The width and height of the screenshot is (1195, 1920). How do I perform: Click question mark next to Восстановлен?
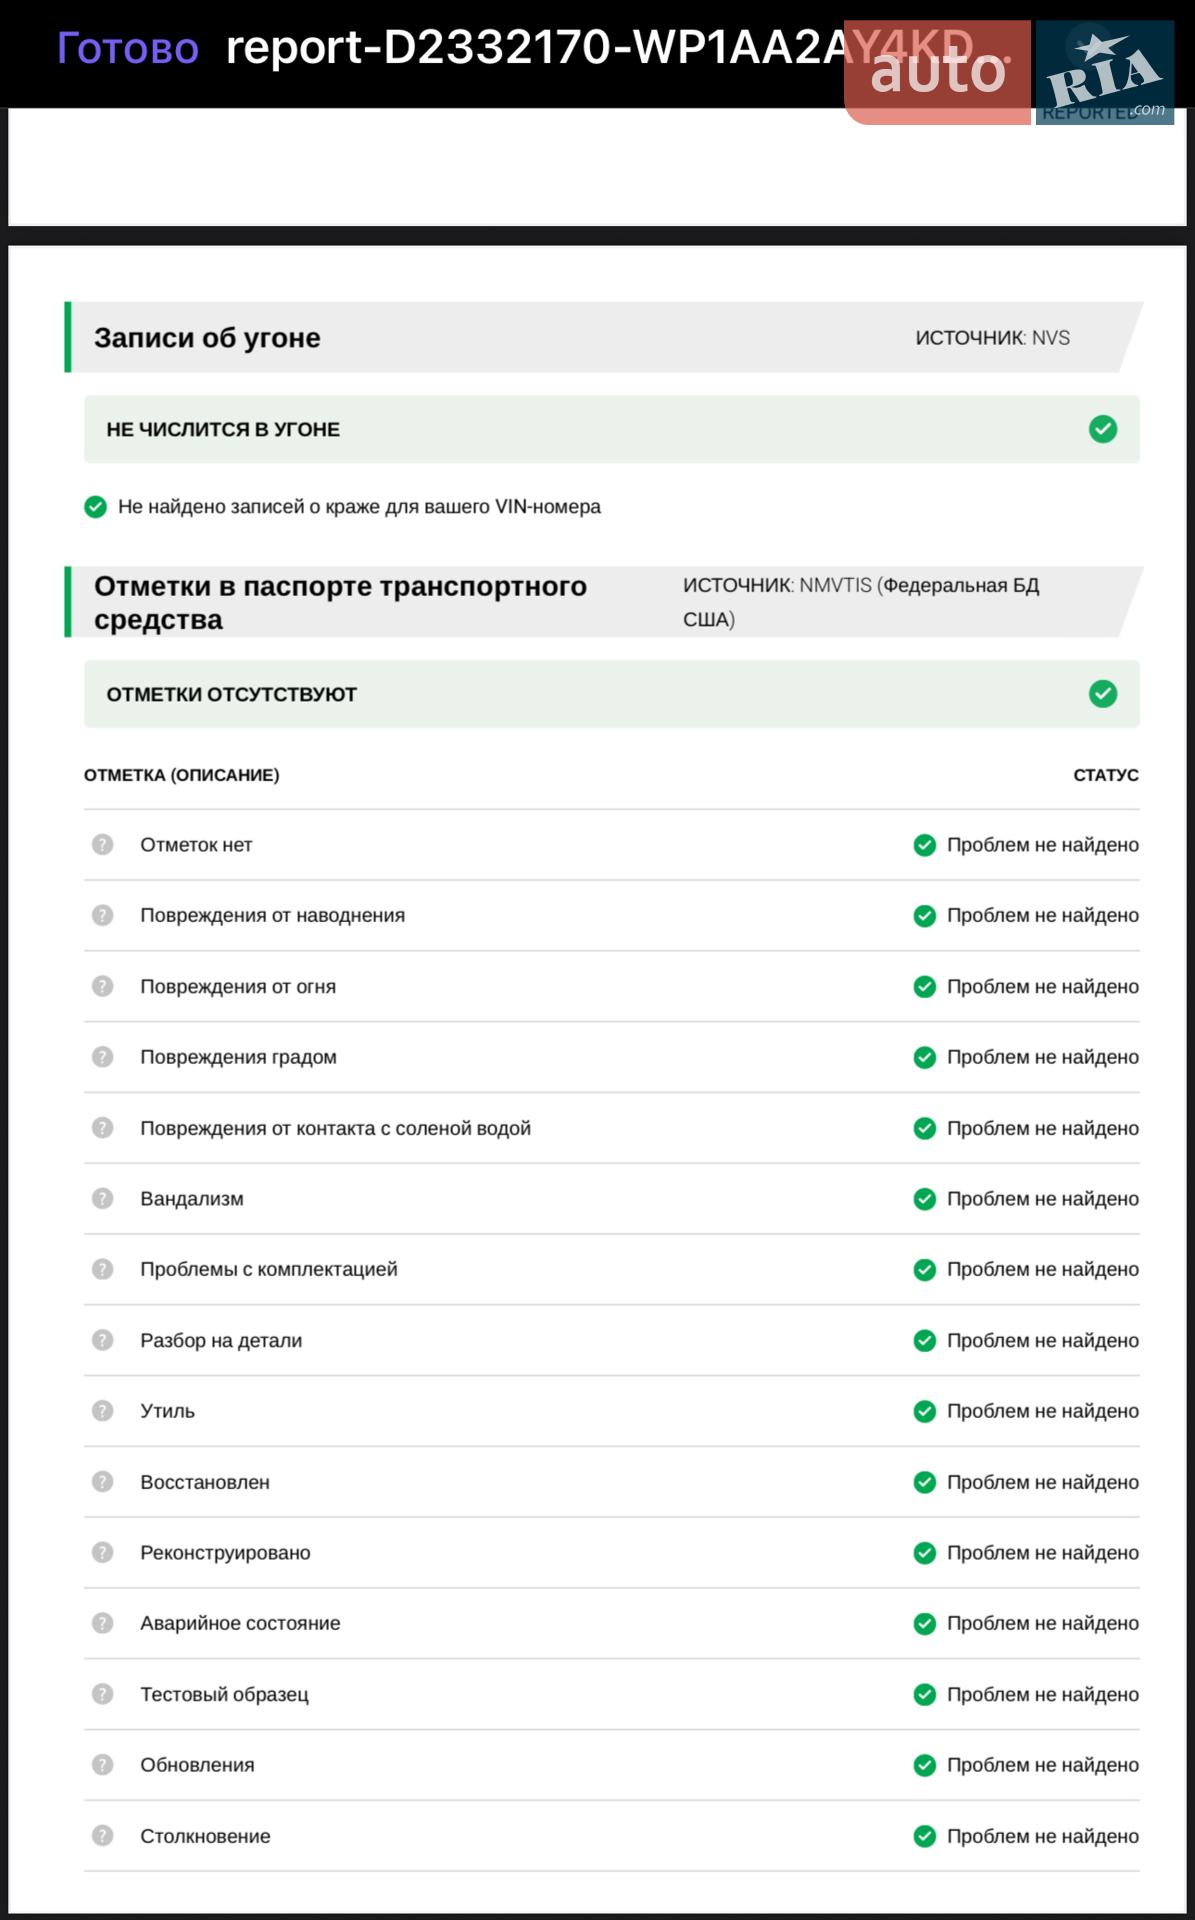click(x=102, y=1482)
